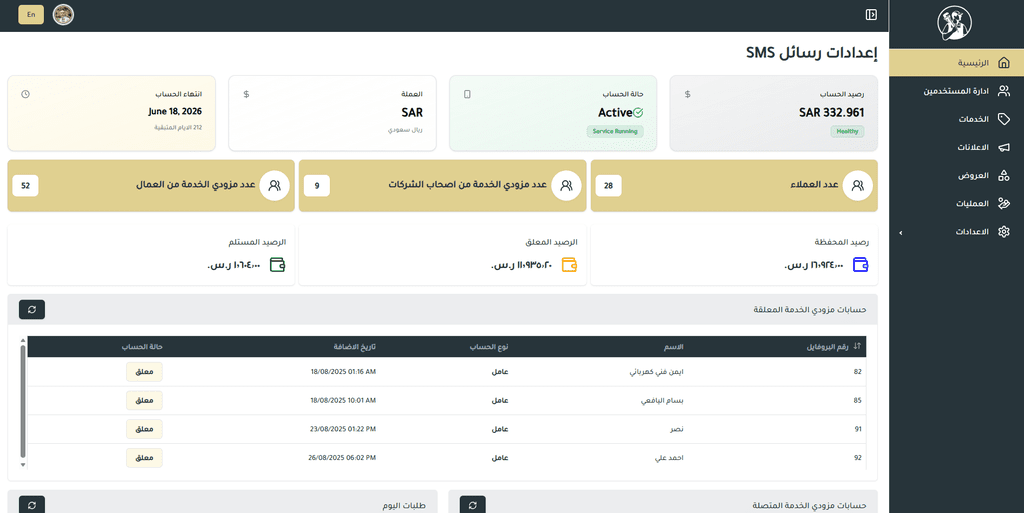Viewport: 1024px width, 513px height.
Task: Open العمليات menu item
Action: 957,204
